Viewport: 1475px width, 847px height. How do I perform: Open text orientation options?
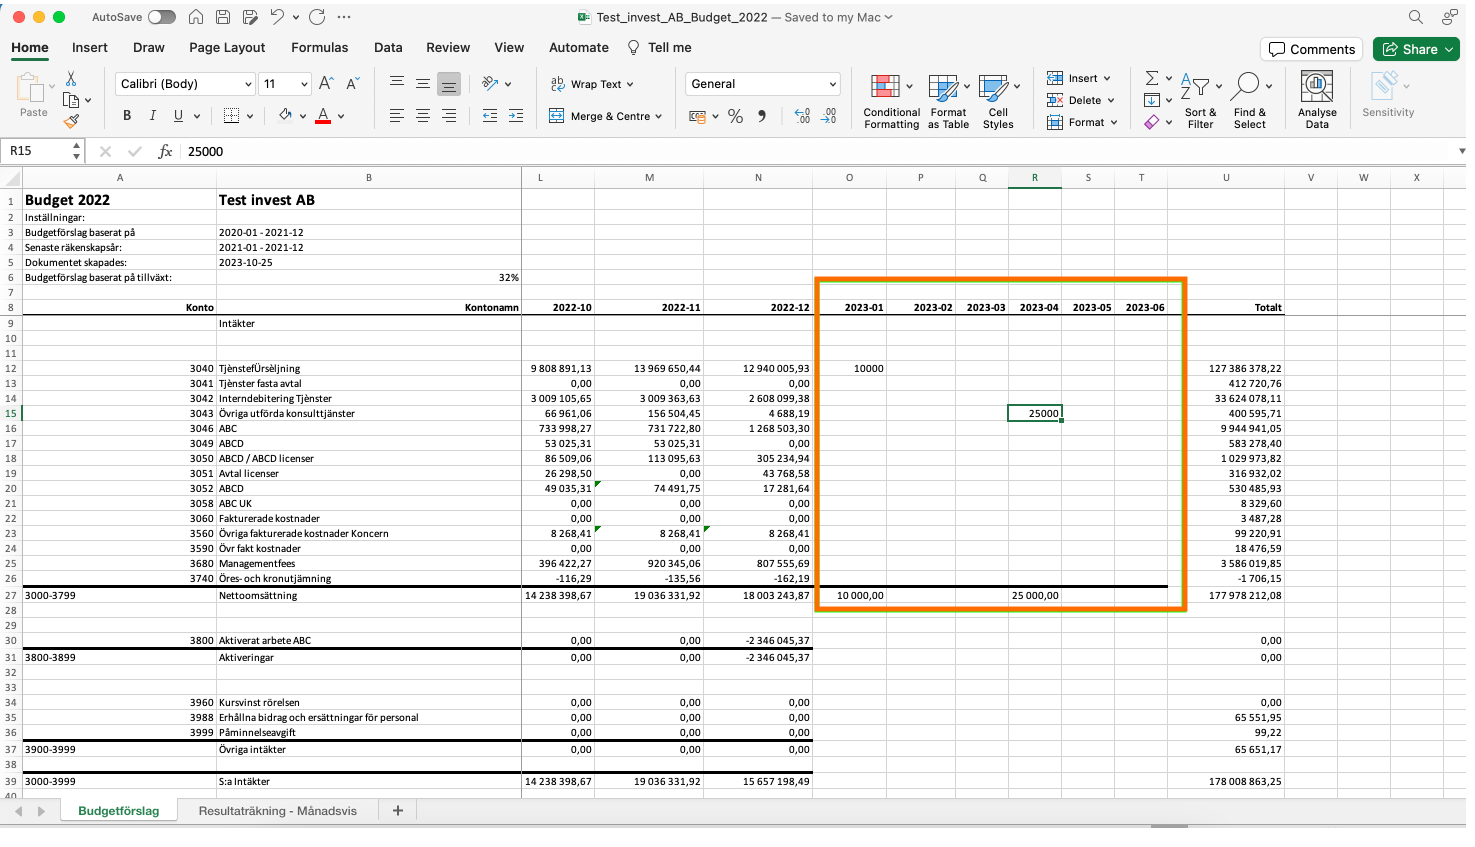point(496,84)
